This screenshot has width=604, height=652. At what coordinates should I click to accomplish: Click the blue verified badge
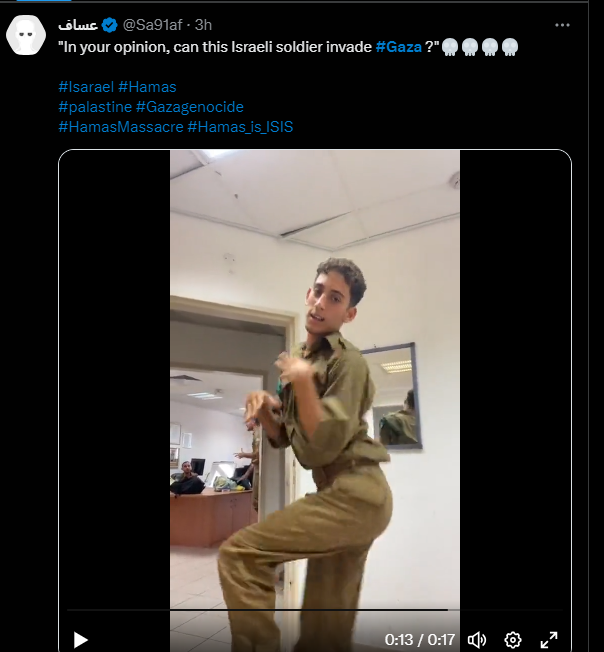[110, 23]
